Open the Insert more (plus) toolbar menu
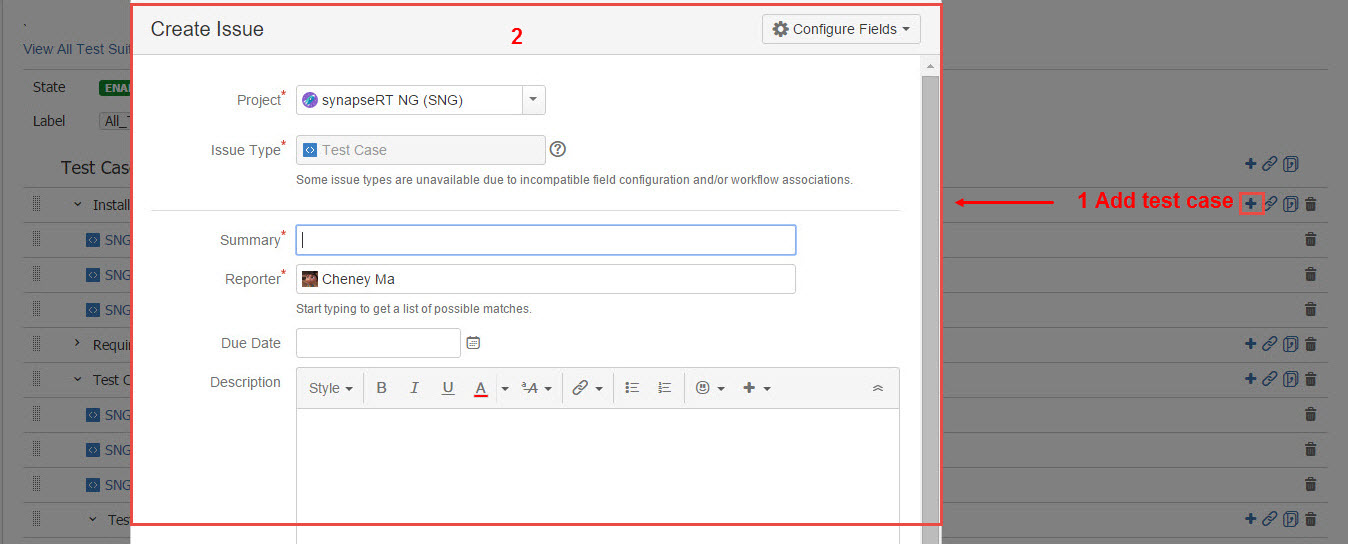 pyautogui.click(x=756, y=388)
